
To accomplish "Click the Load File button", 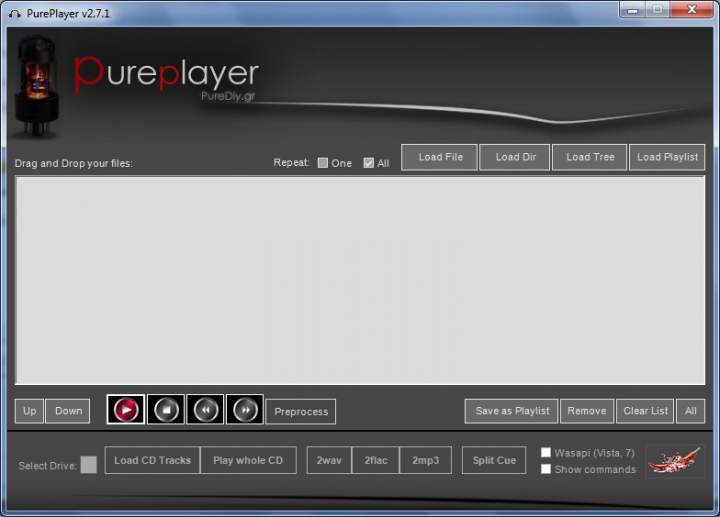I will coord(439,157).
